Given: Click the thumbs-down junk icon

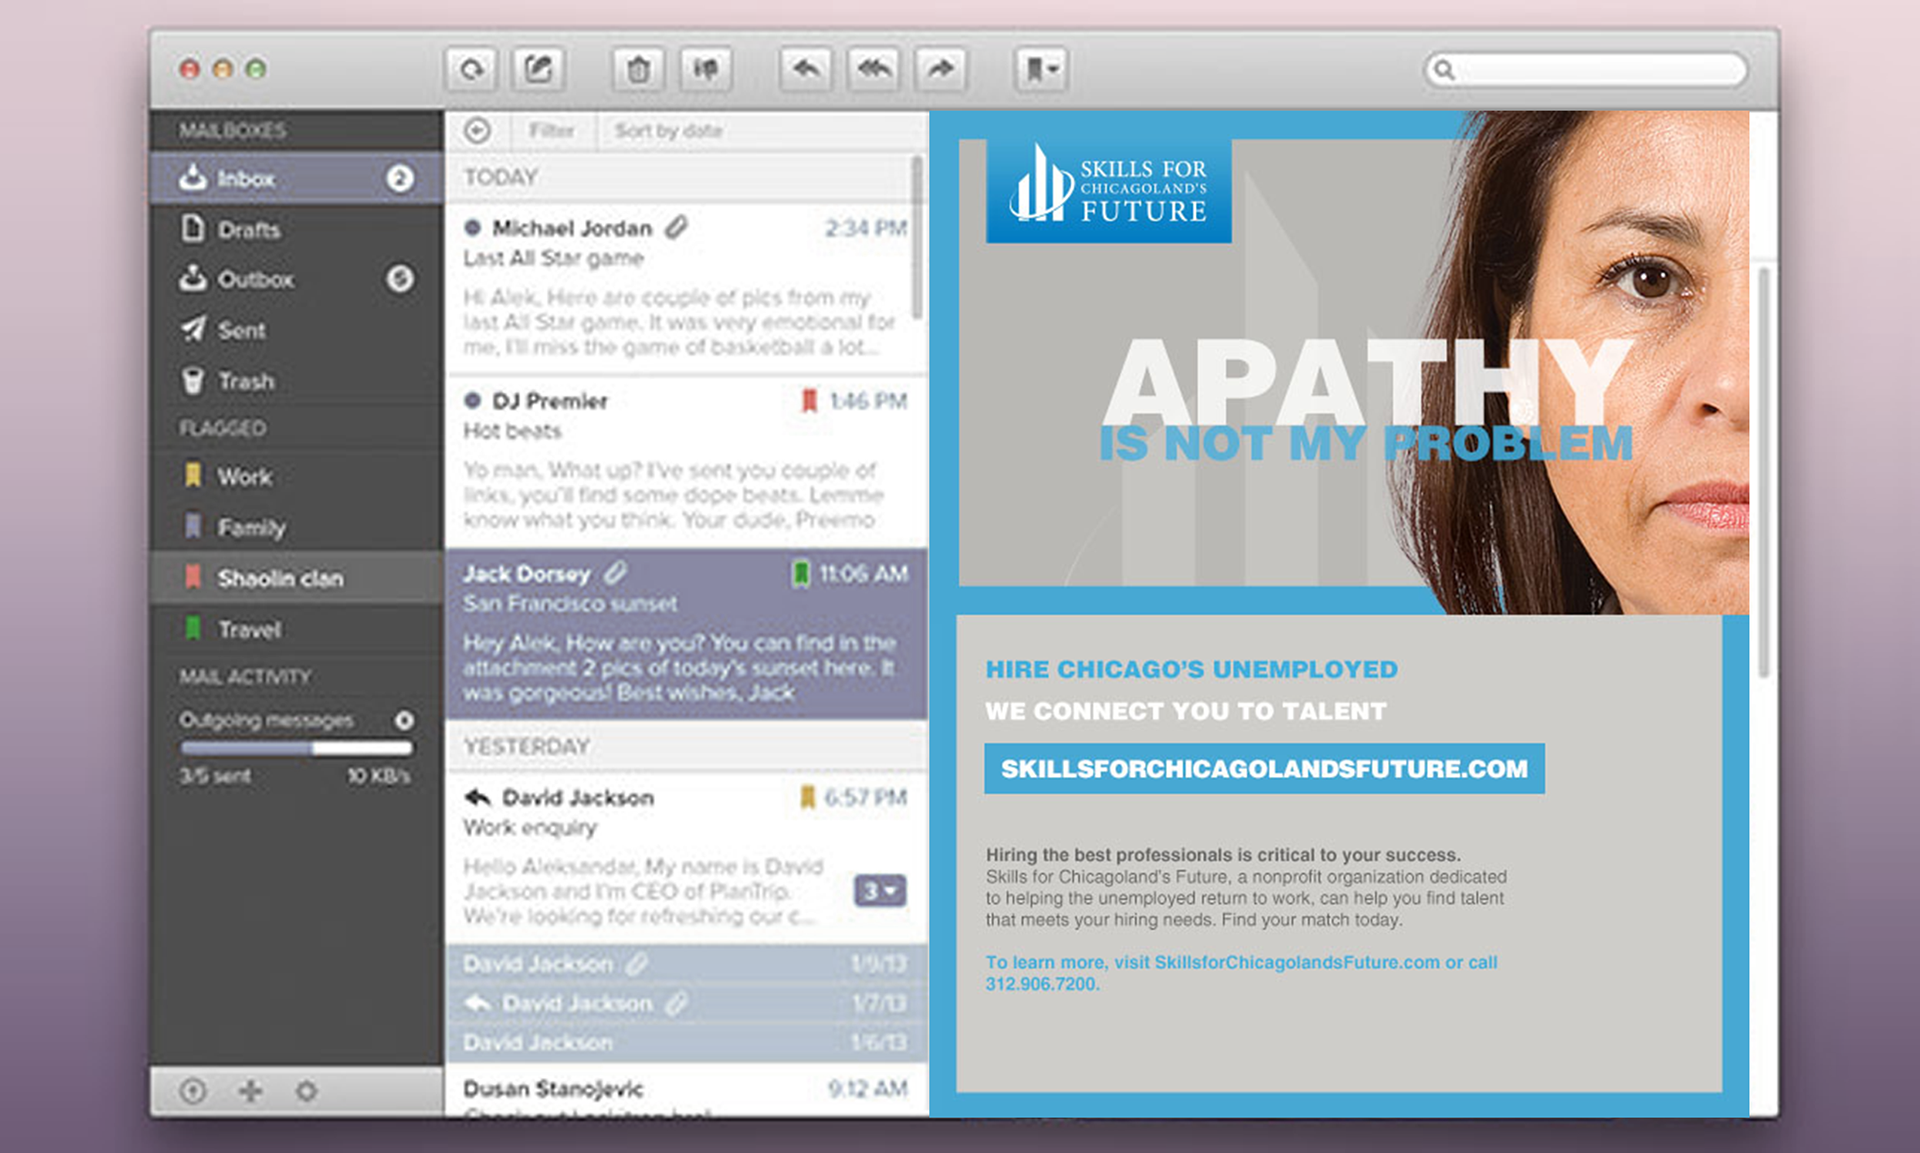Looking at the screenshot, I should click(x=705, y=69).
